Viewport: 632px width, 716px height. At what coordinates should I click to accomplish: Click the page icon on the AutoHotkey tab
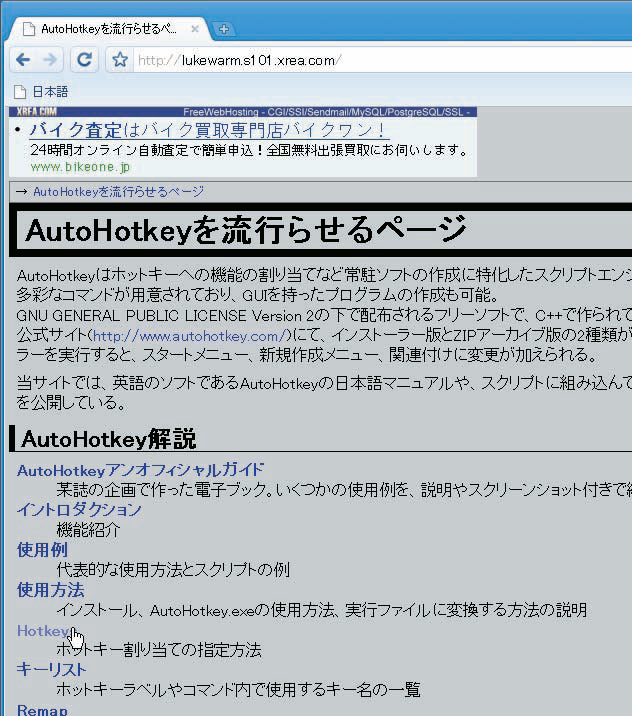point(29,29)
